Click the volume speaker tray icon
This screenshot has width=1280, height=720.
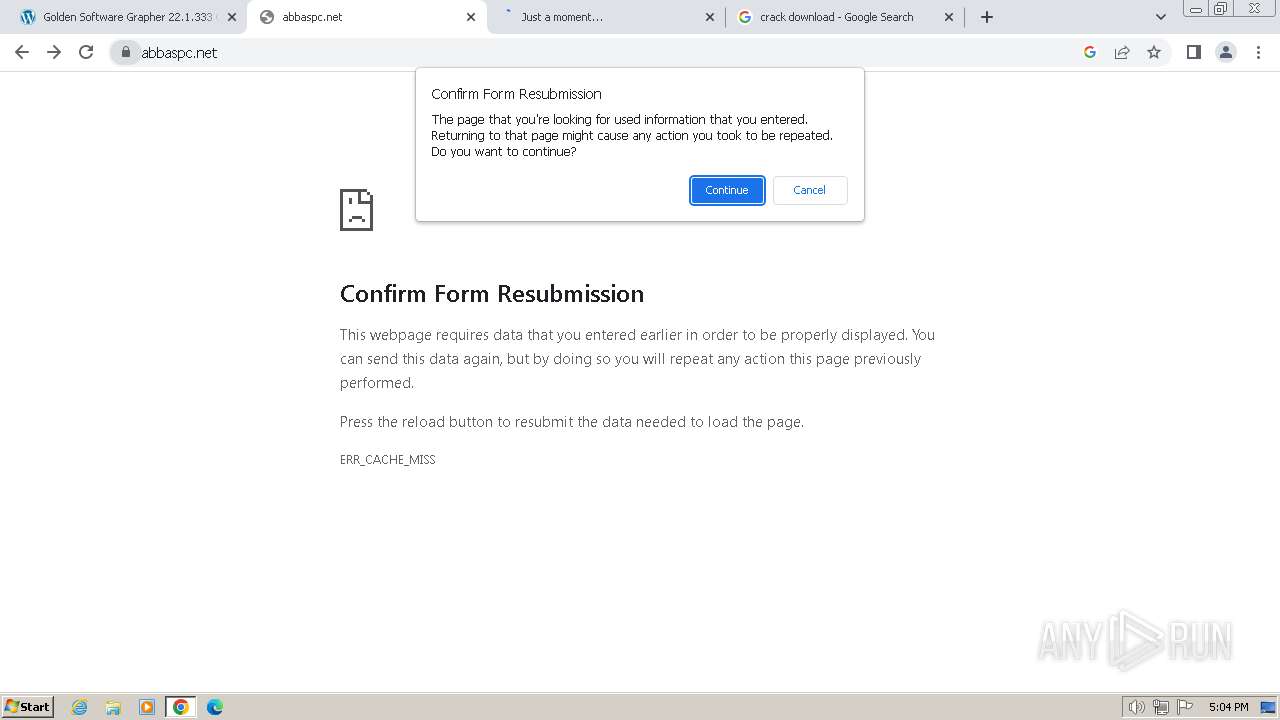[1136, 707]
